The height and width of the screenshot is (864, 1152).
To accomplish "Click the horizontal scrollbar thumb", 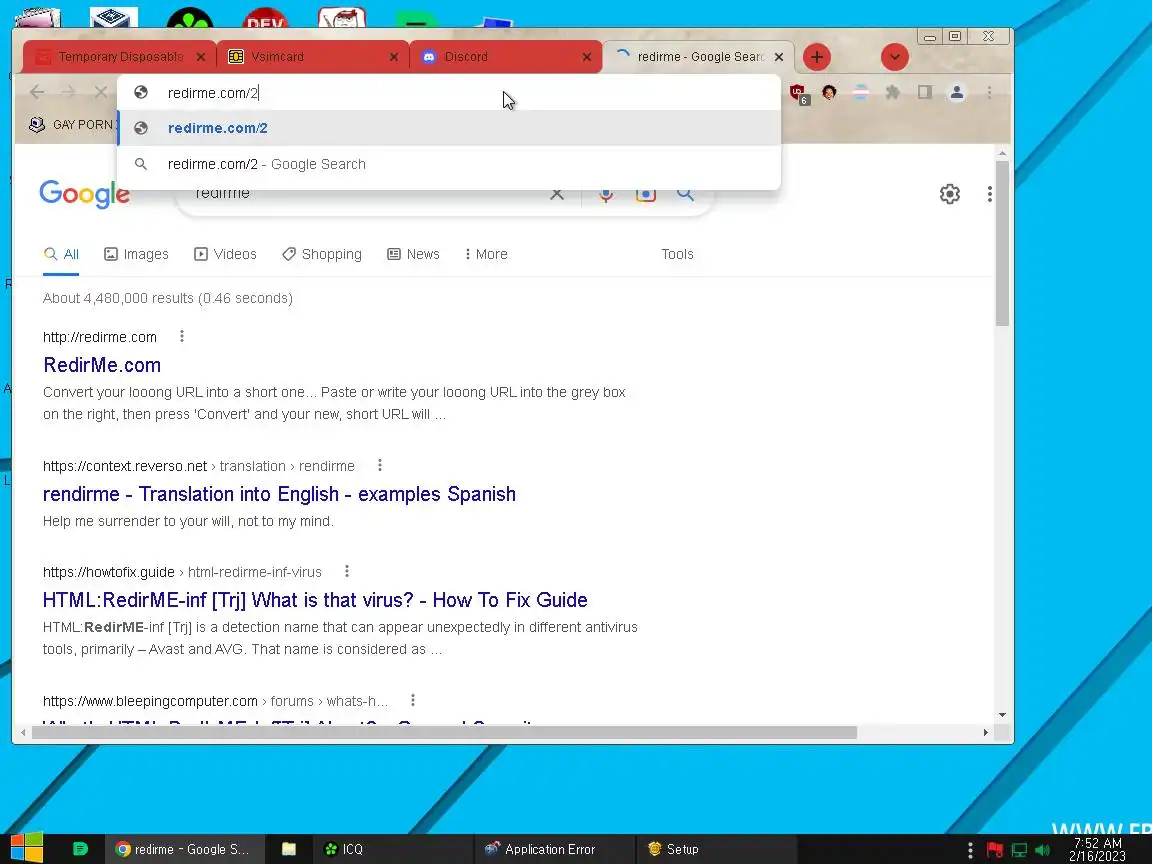I will 444,732.
